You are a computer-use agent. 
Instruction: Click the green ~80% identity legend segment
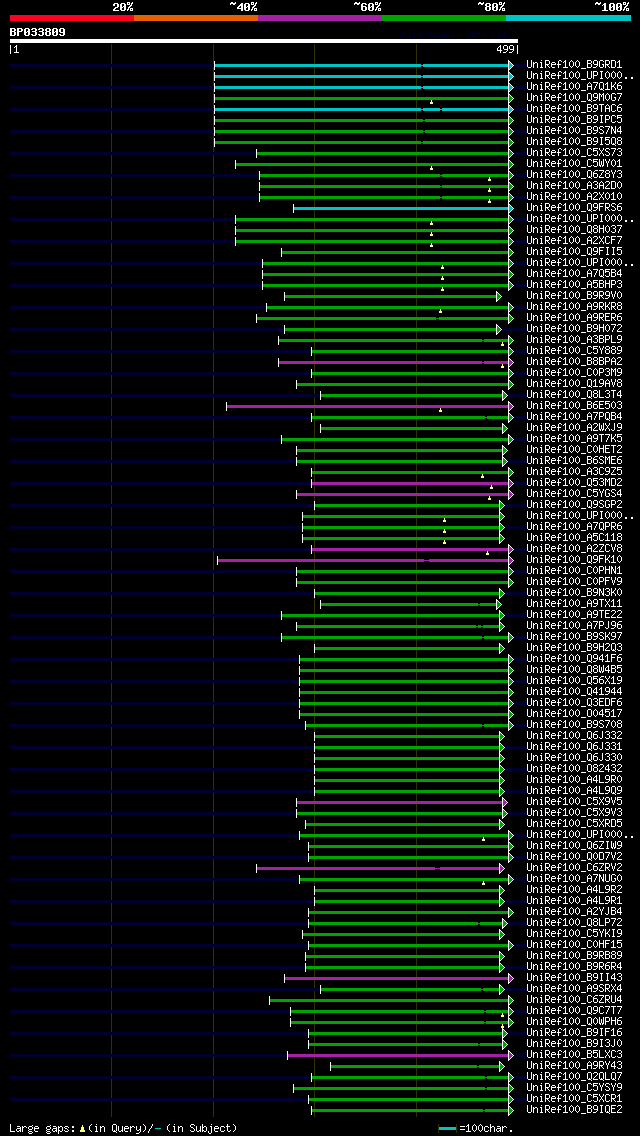point(444,17)
